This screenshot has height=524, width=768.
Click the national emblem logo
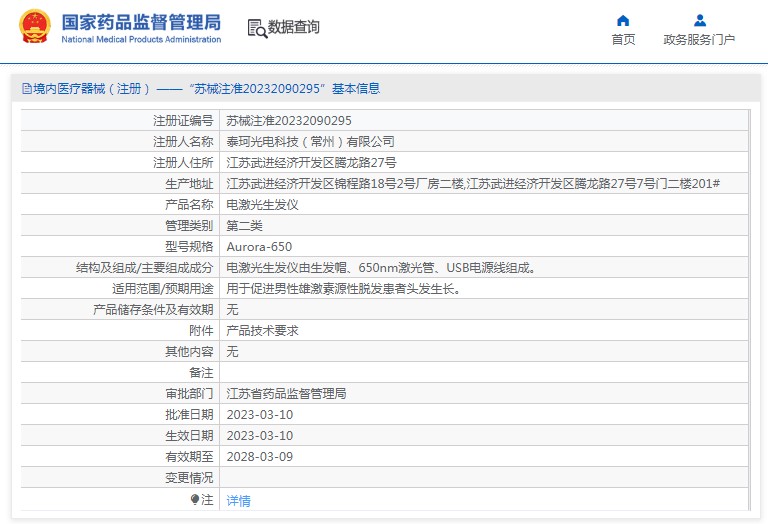click(x=35, y=27)
